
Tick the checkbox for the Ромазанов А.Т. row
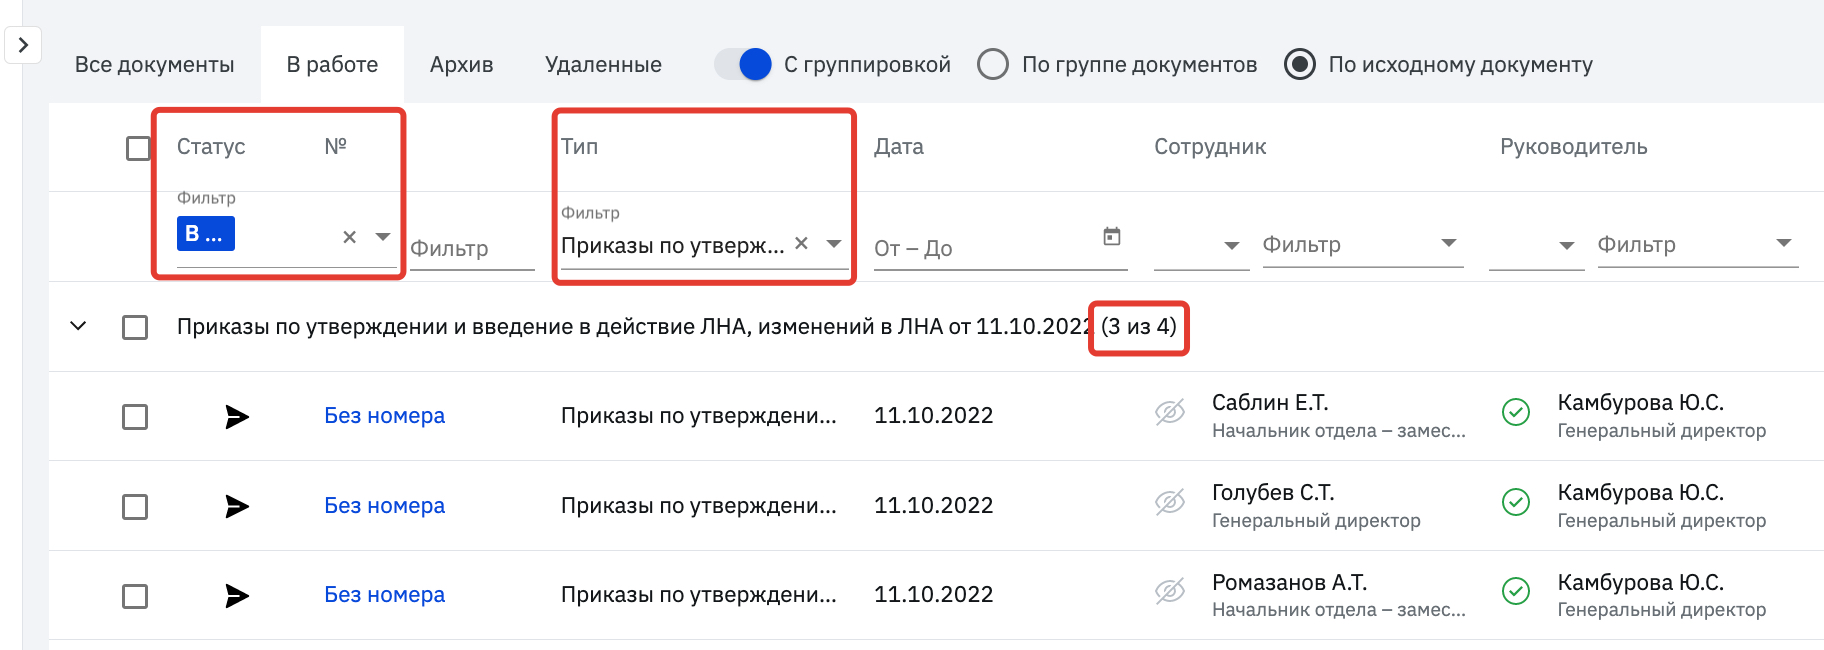pos(135,596)
